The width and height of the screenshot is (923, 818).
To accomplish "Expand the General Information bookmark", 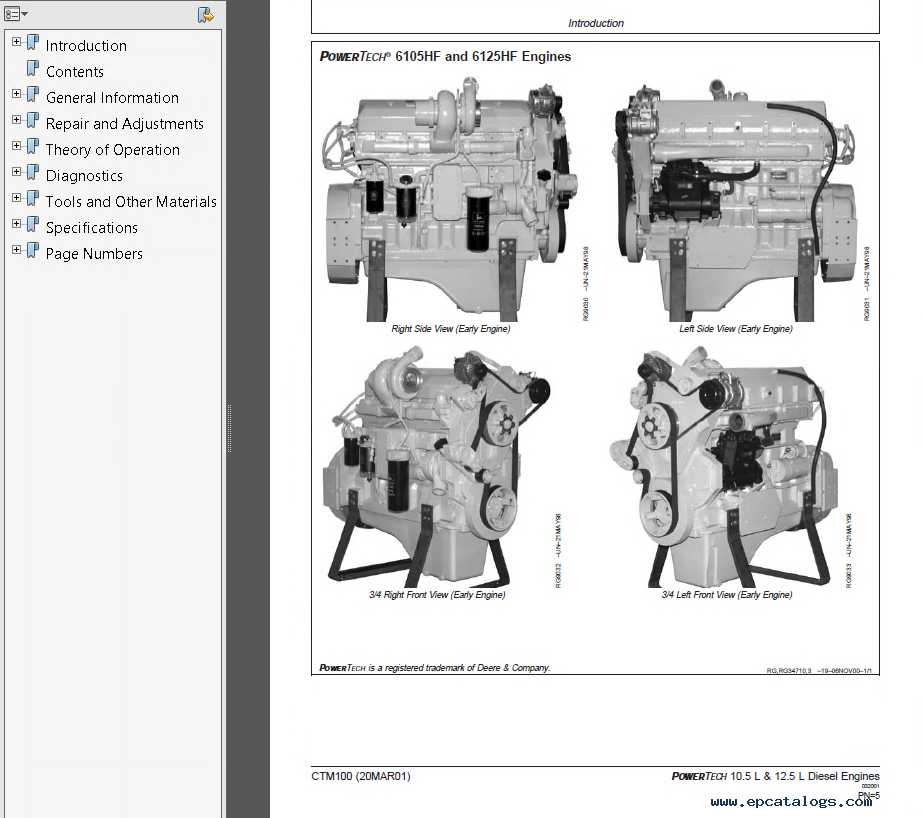I will click(16, 94).
